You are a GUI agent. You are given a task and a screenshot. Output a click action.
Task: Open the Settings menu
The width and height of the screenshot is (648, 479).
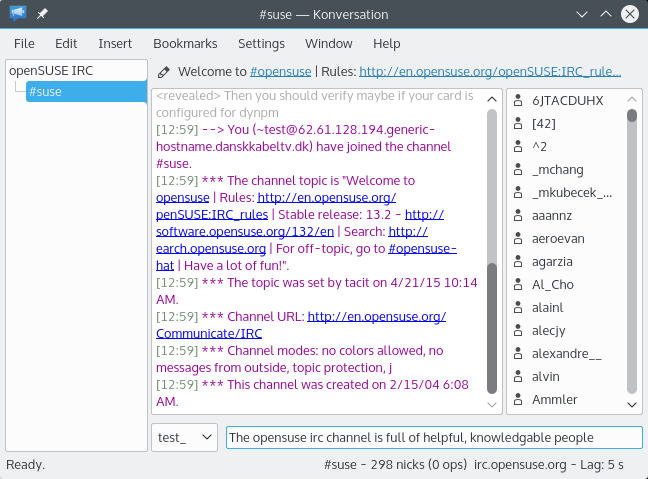(x=261, y=44)
